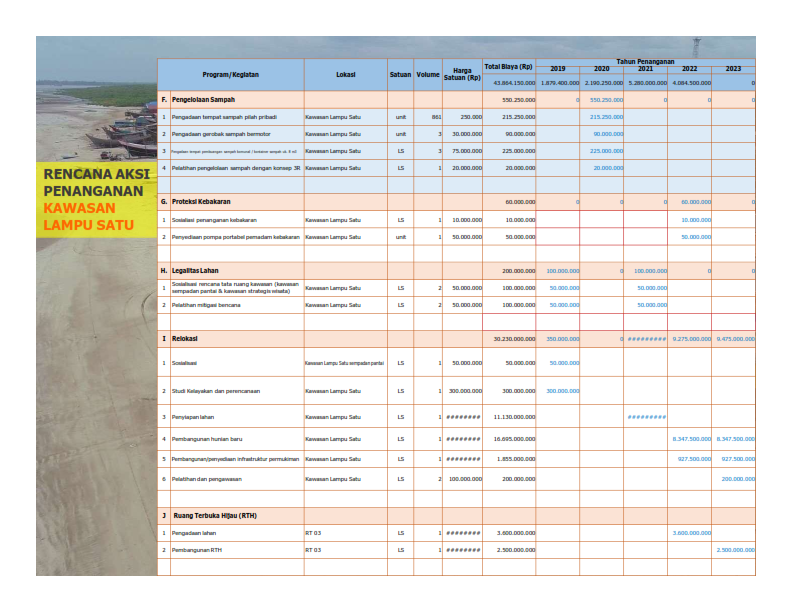The height and width of the screenshot is (612, 792).
Task: Click the 2022 total 4.084.500.000
Action: (x=691, y=83)
